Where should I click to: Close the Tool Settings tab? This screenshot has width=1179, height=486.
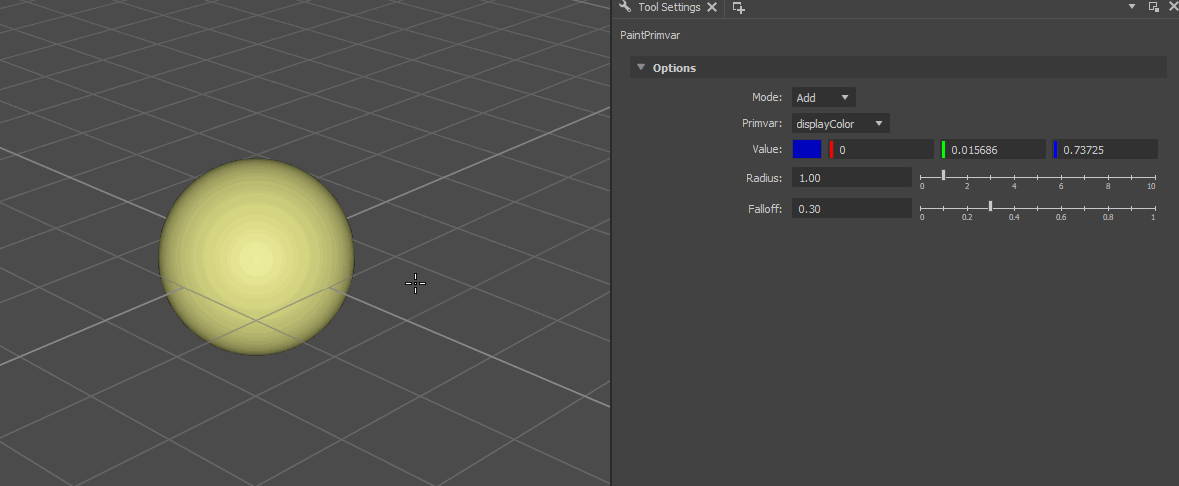point(712,8)
